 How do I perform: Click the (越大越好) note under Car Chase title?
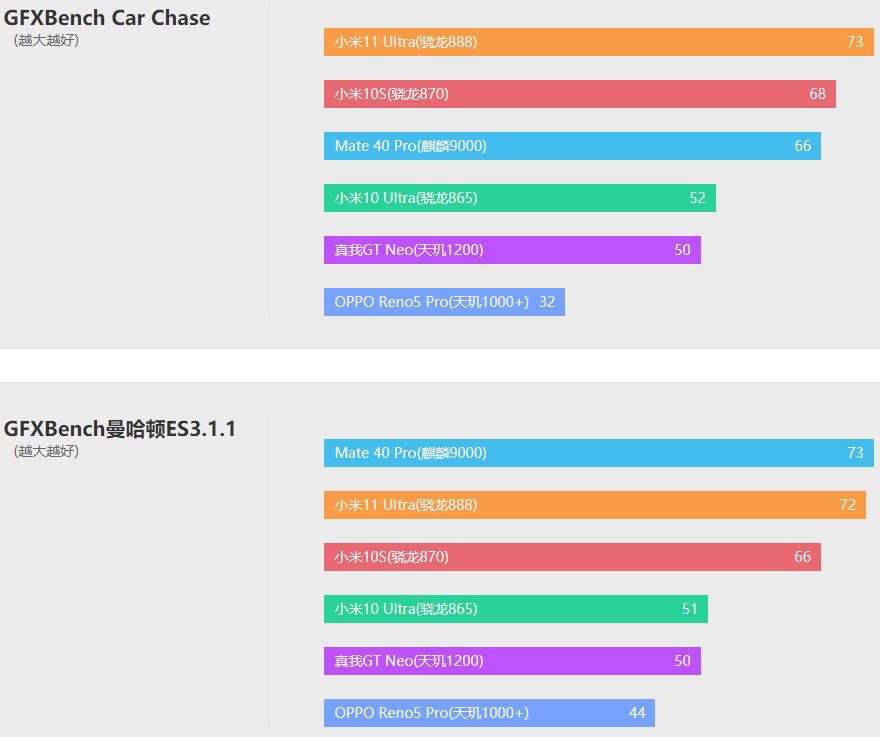(46, 40)
